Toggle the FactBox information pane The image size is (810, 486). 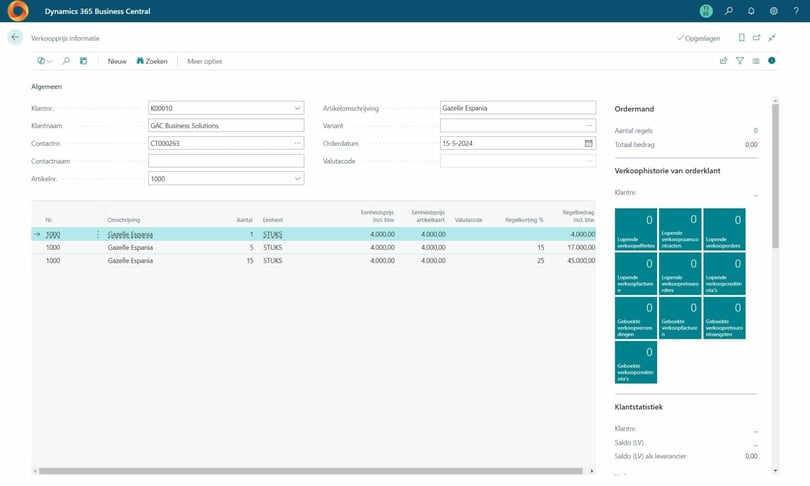772,60
